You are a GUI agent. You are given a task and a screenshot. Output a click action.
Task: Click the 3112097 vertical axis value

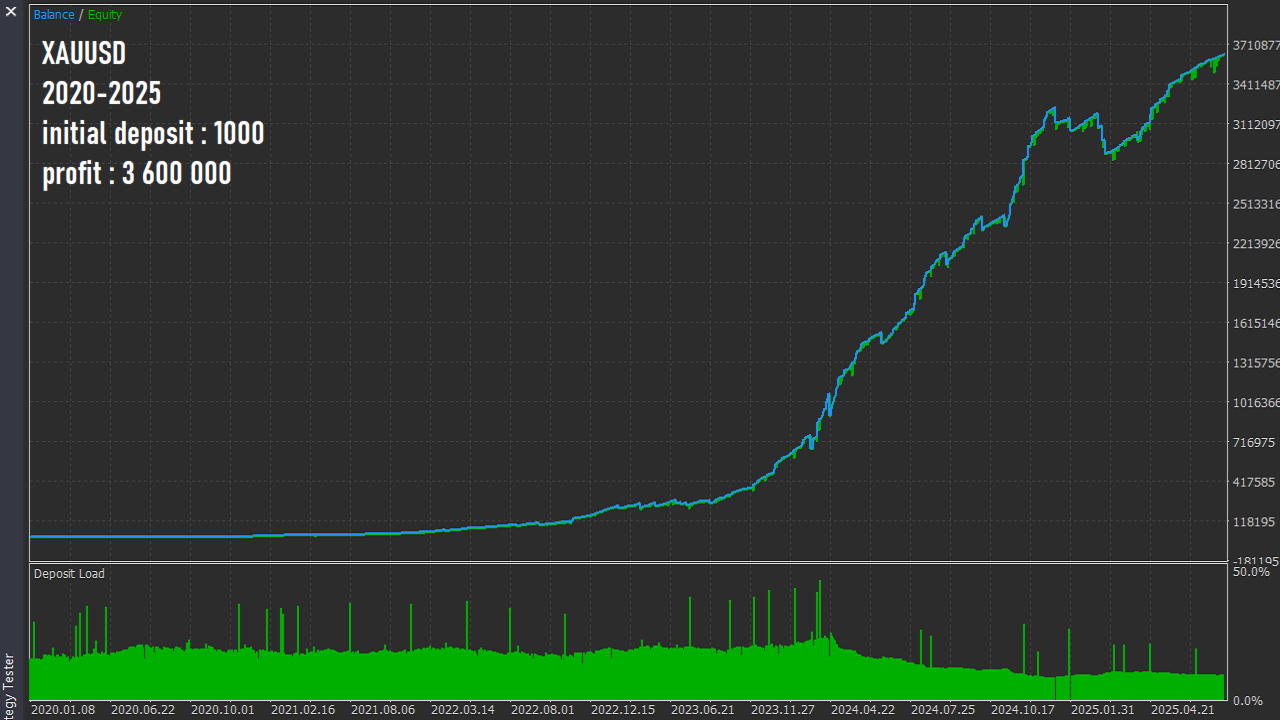pos(1256,125)
